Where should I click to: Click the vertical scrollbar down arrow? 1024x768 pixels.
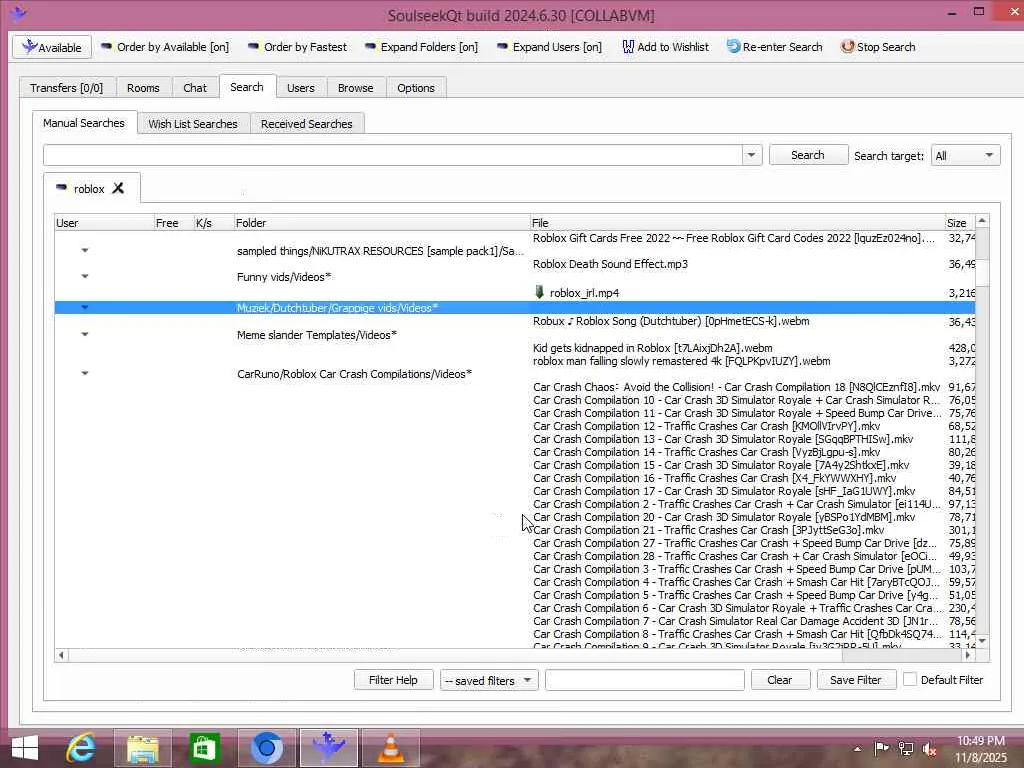pyautogui.click(x=982, y=641)
